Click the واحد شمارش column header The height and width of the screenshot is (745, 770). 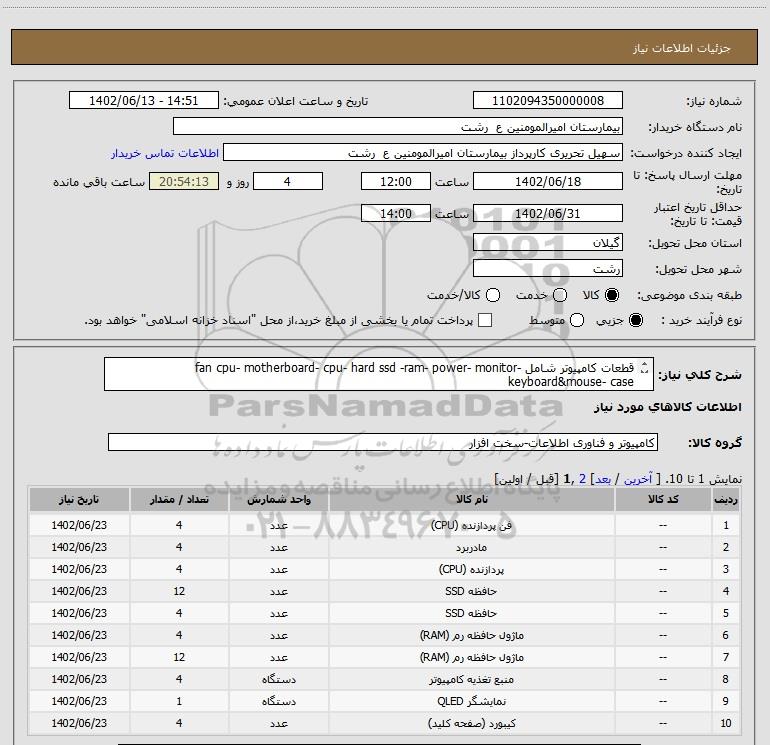[278, 499]
